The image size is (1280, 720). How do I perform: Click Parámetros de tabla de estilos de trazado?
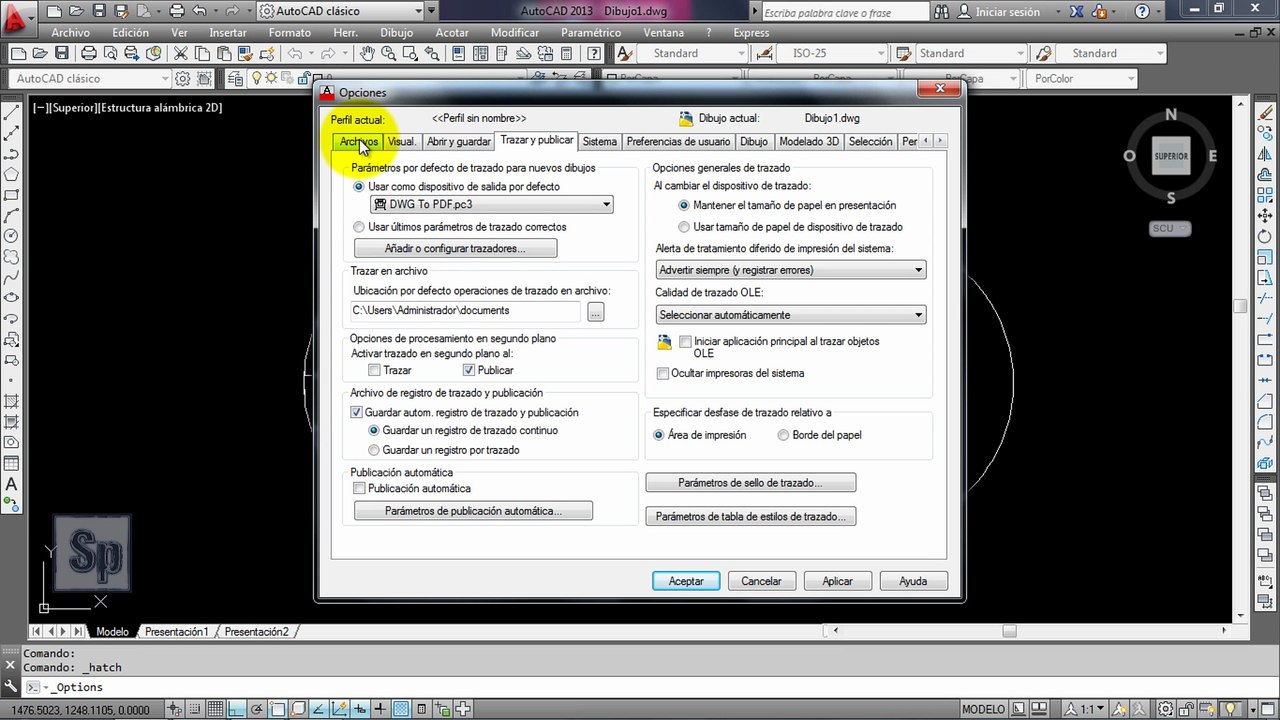[x=750, y=517]
